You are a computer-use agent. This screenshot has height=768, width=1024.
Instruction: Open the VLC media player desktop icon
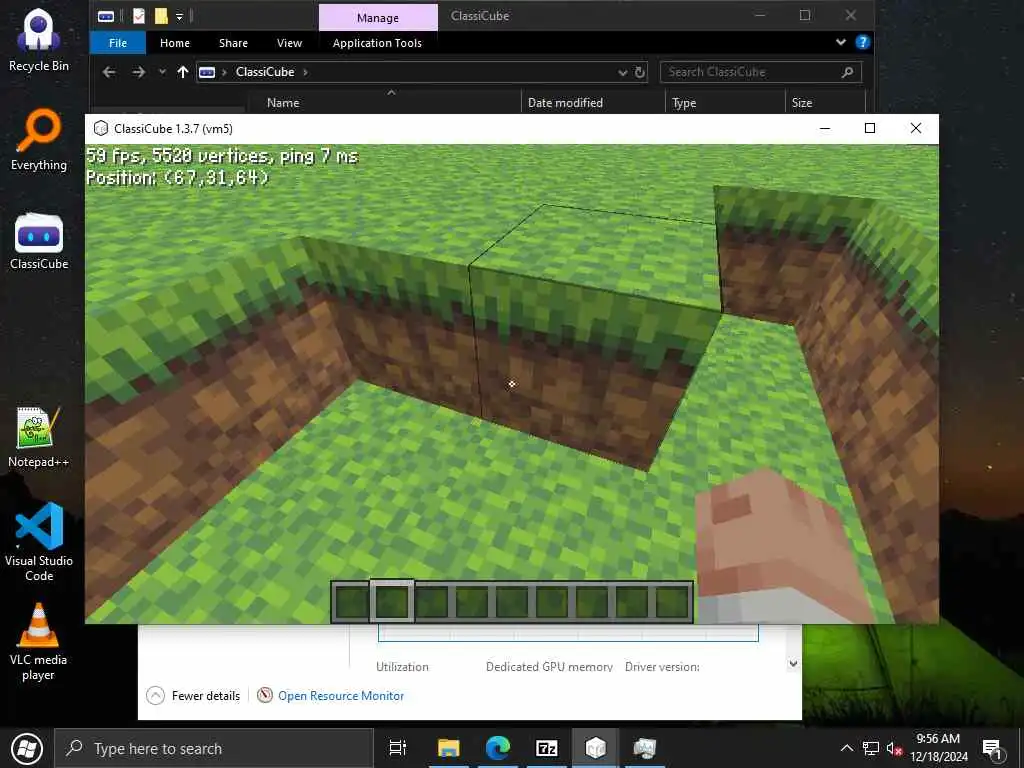(39, 642)
